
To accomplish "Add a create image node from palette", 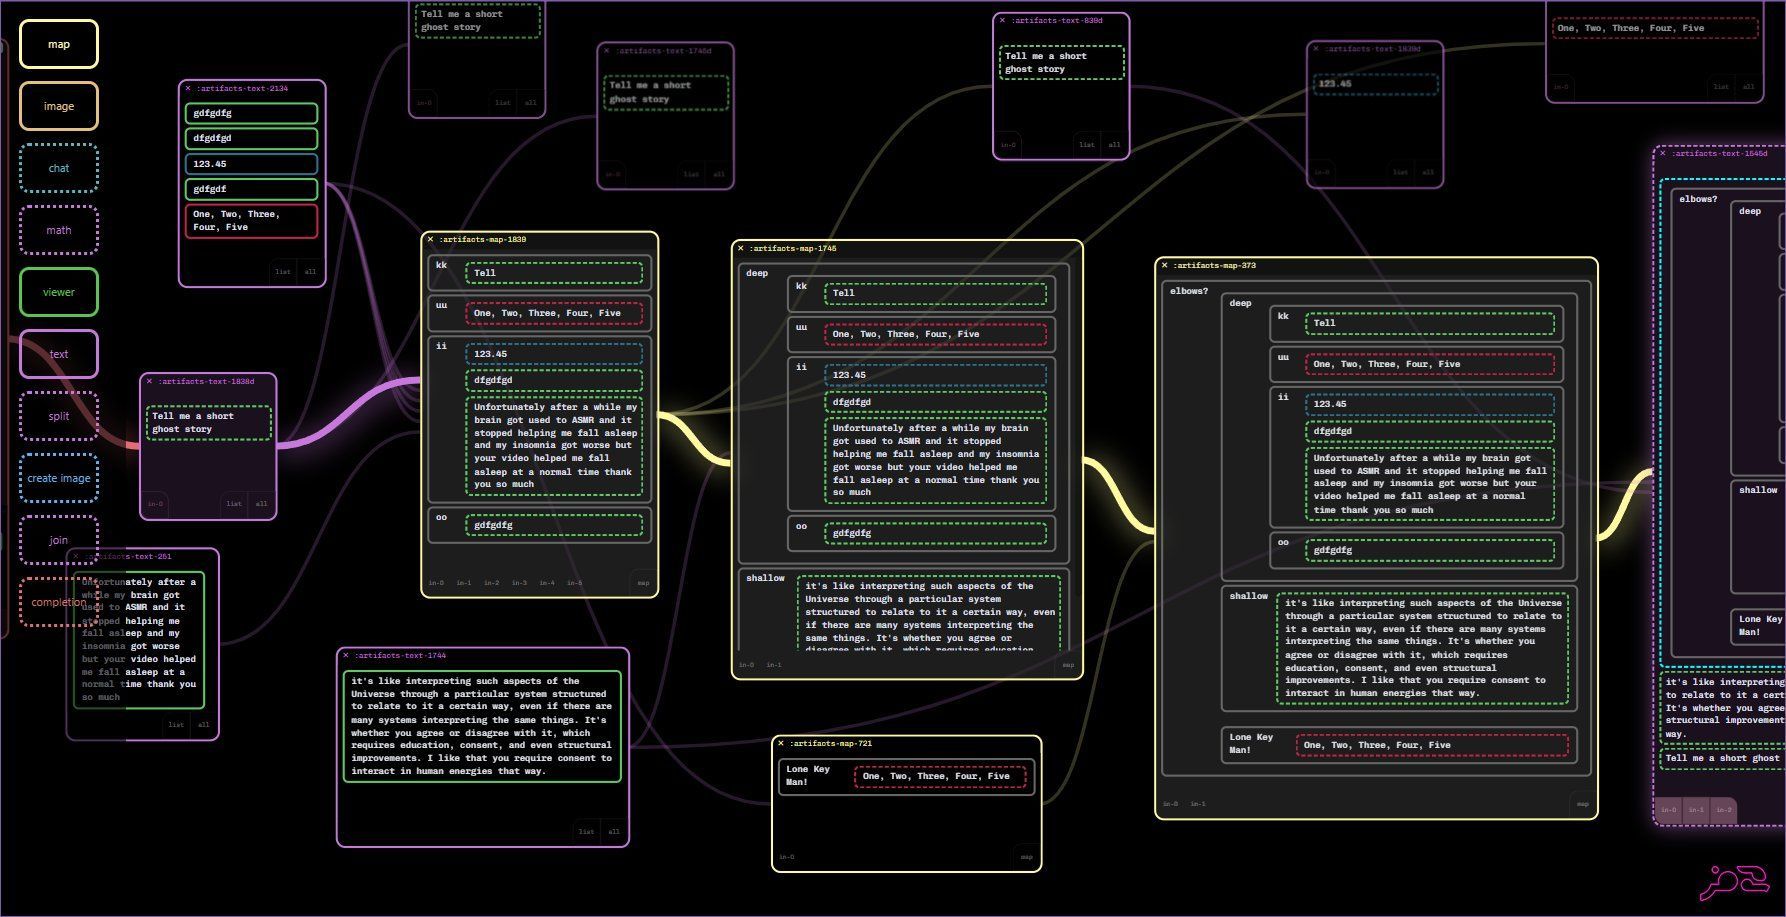I will pos(59,478).
